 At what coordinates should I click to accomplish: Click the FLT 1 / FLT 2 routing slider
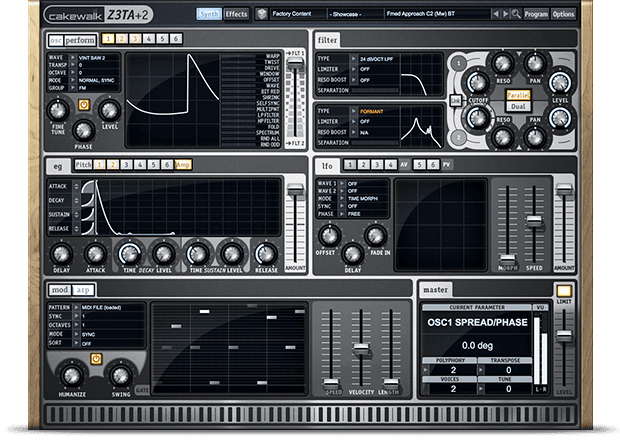click(x=295, y=98)
